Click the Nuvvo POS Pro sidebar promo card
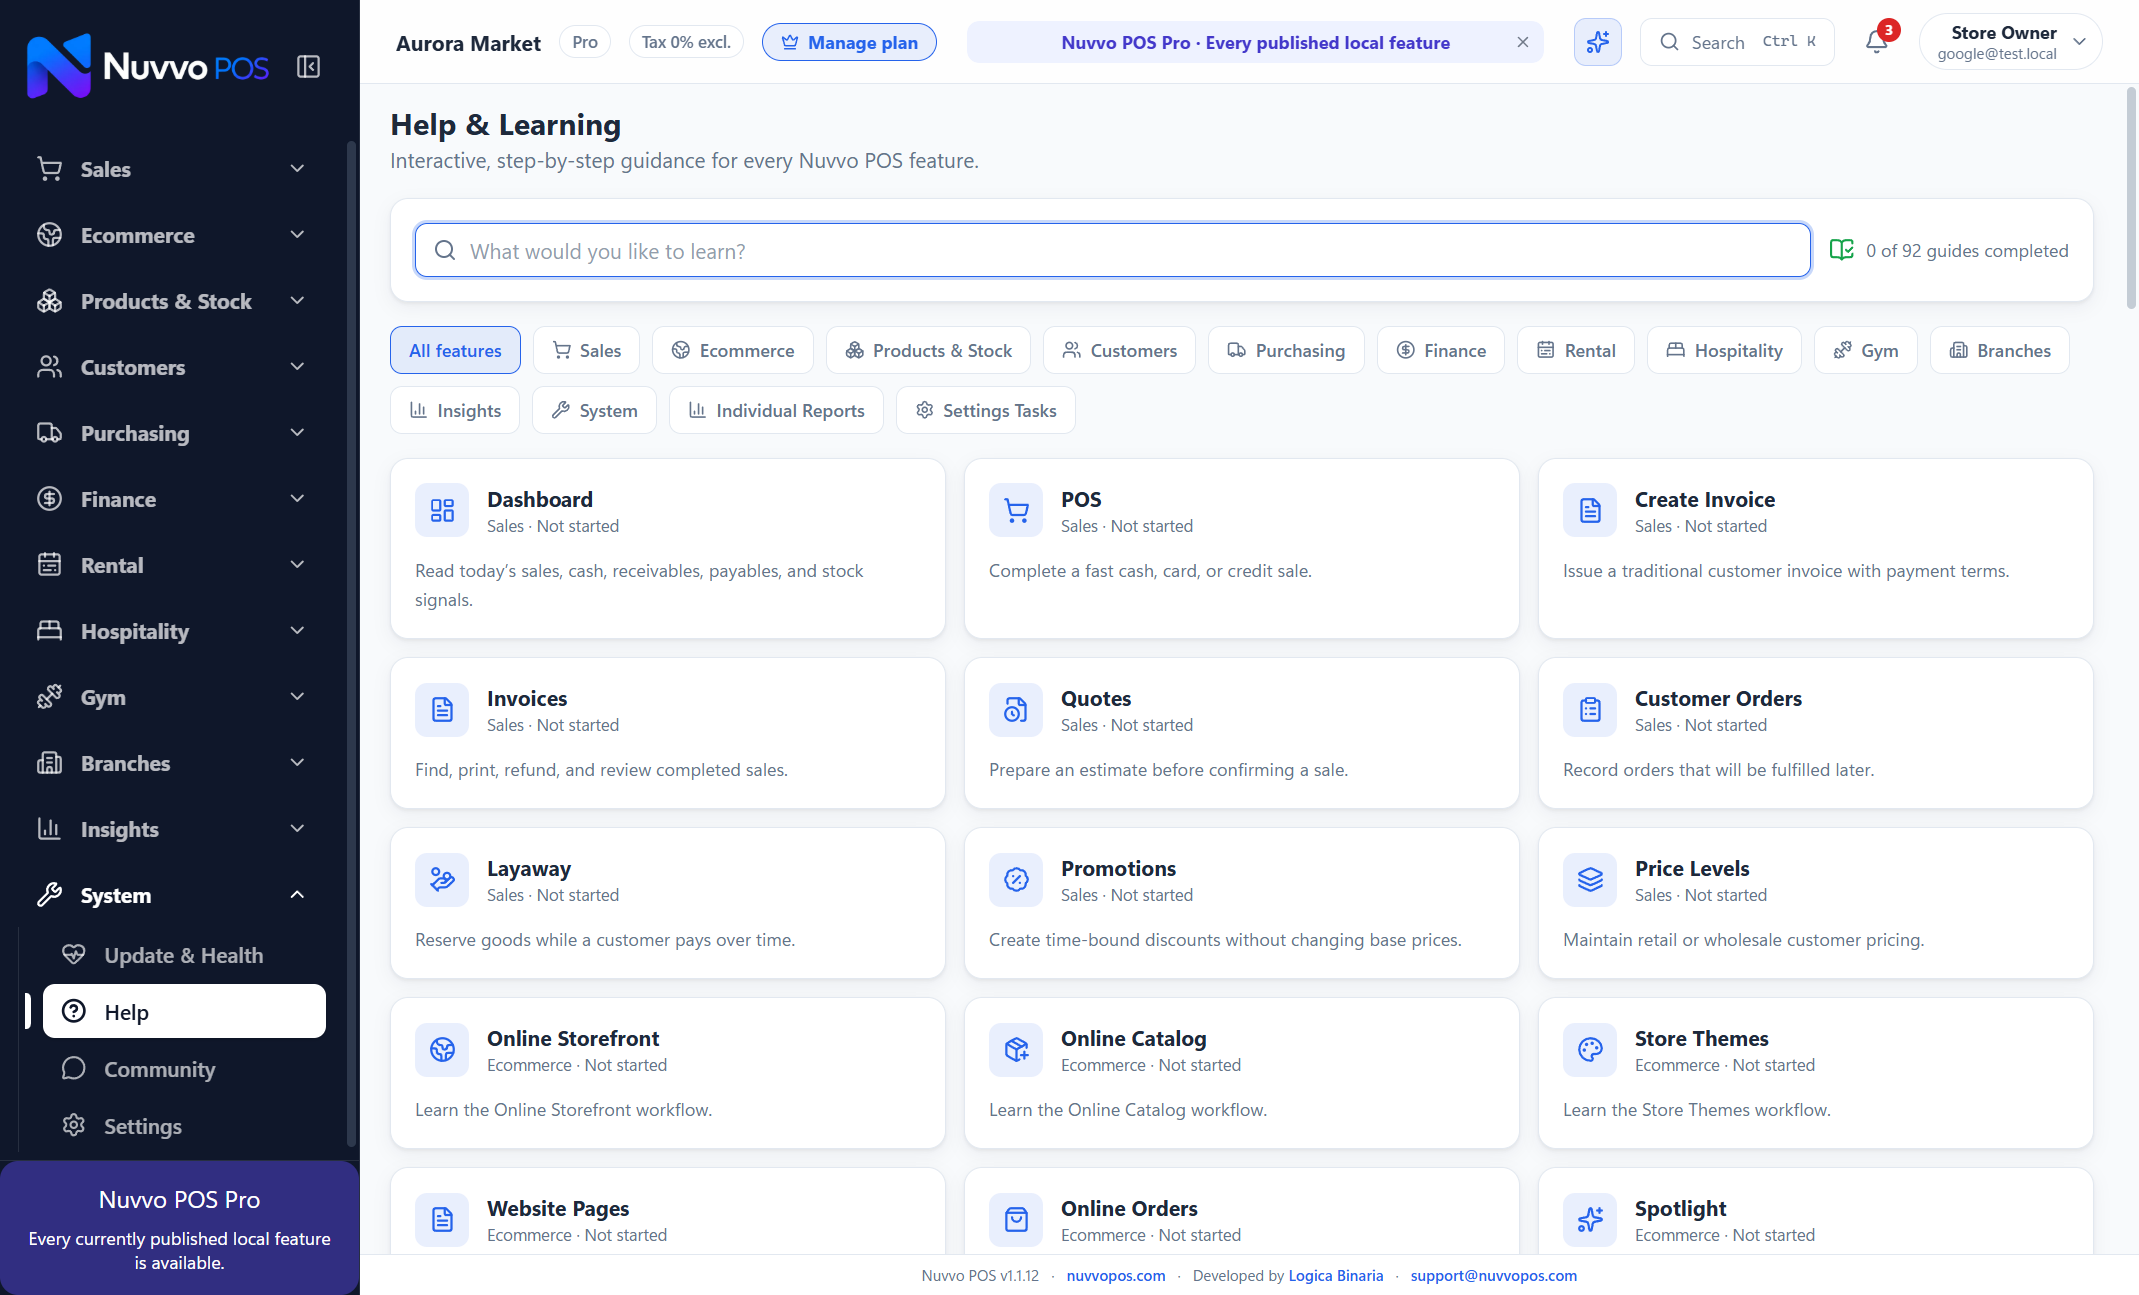 click(x=180, y=1228)
